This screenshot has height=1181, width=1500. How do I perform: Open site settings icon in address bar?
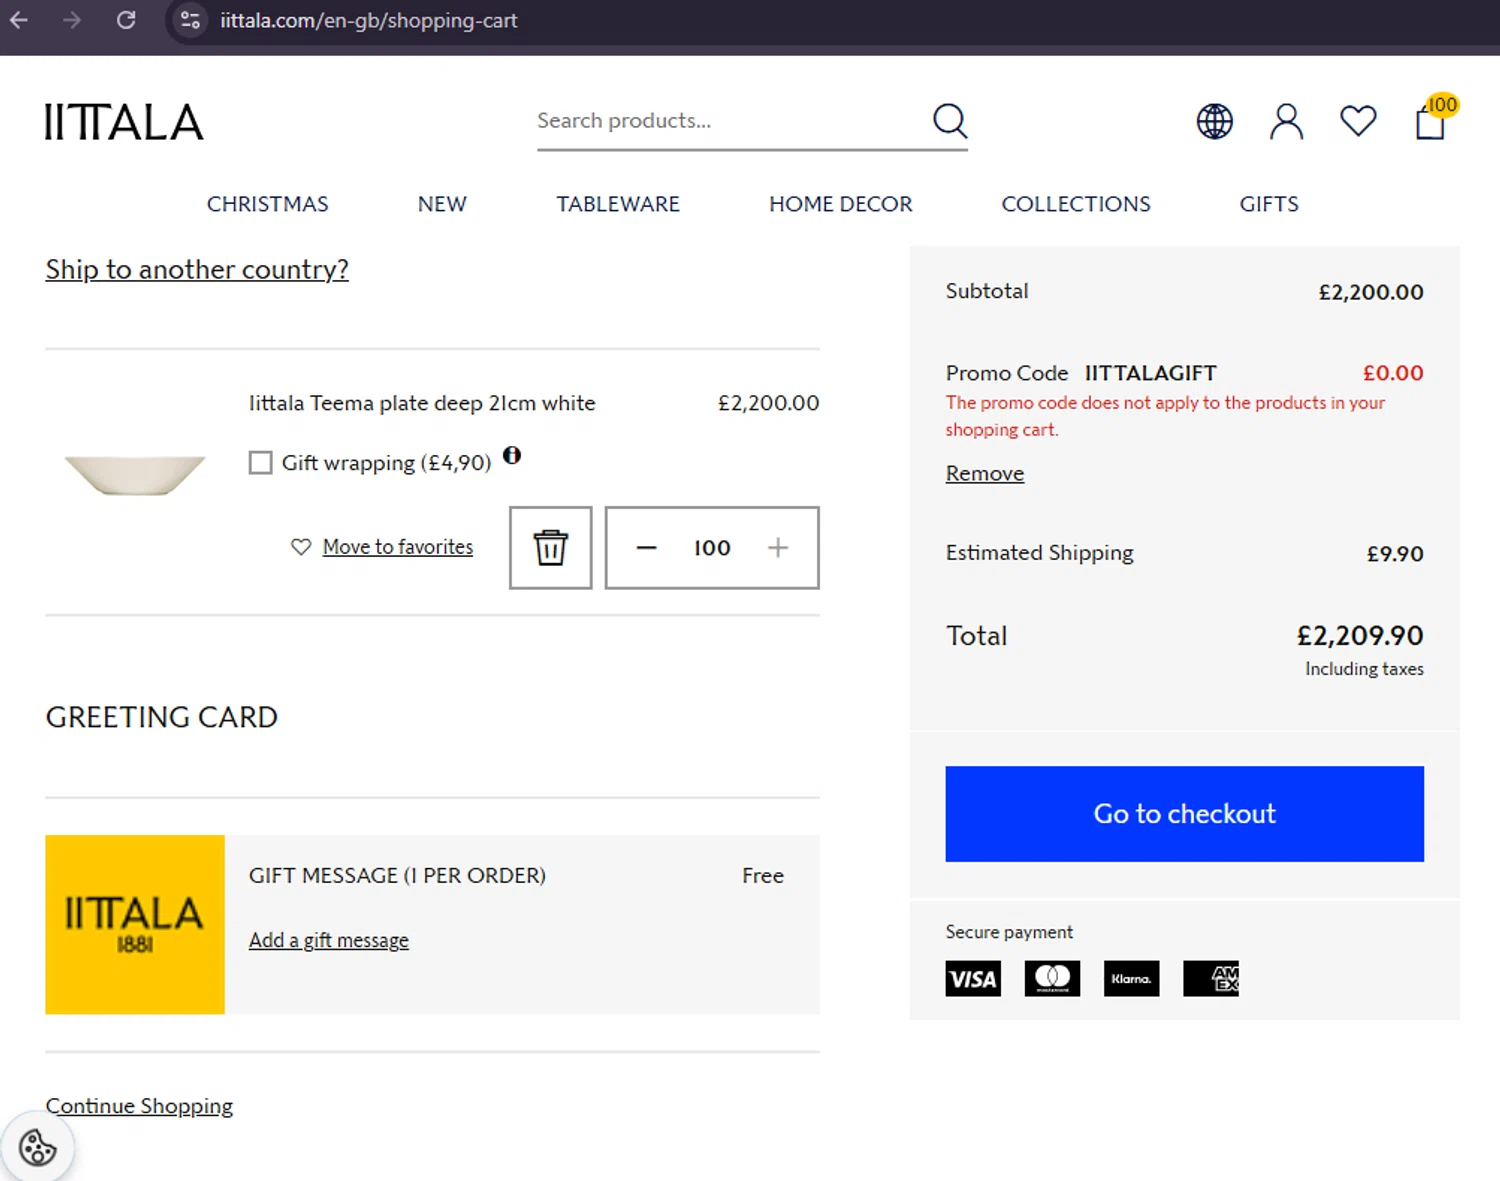tap(190, 20)
